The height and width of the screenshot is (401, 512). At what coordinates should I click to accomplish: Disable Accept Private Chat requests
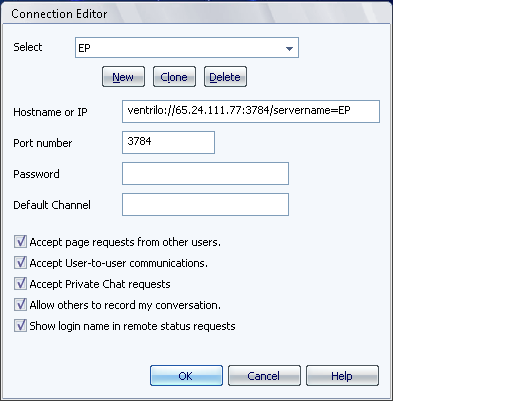[x=20, y=284]
